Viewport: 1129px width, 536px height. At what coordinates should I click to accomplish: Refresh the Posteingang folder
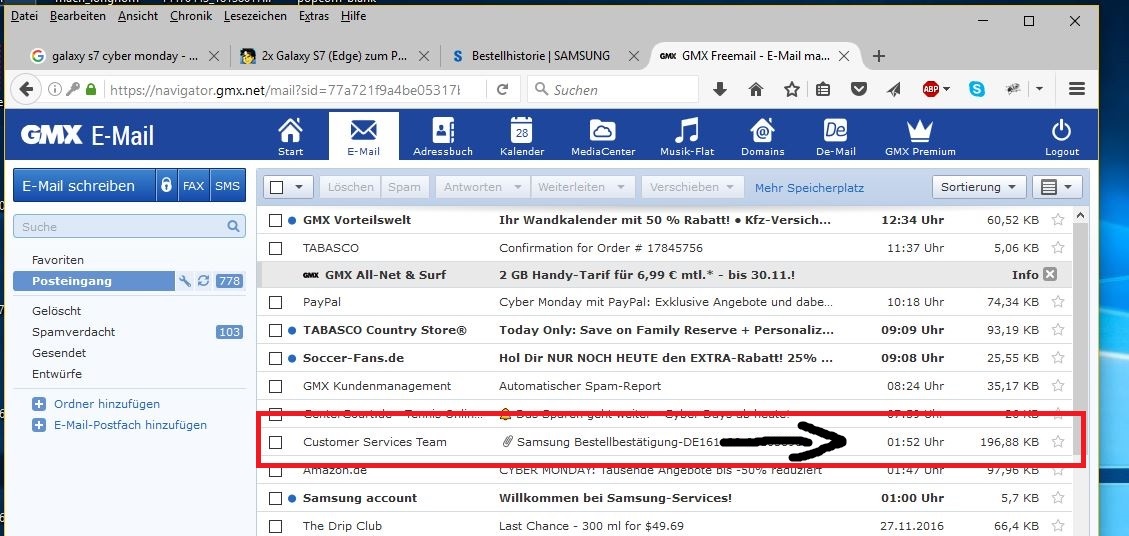point(203,281)
